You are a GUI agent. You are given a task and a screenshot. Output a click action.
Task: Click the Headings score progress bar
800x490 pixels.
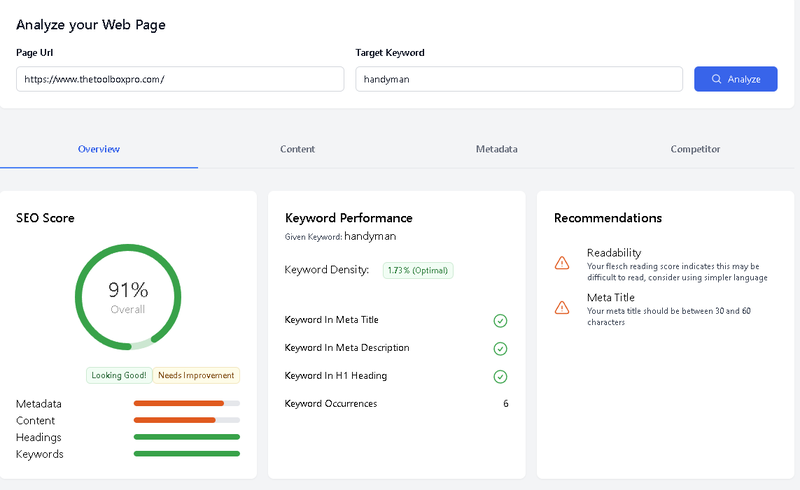pyautogui.click(x=186, y=437)
